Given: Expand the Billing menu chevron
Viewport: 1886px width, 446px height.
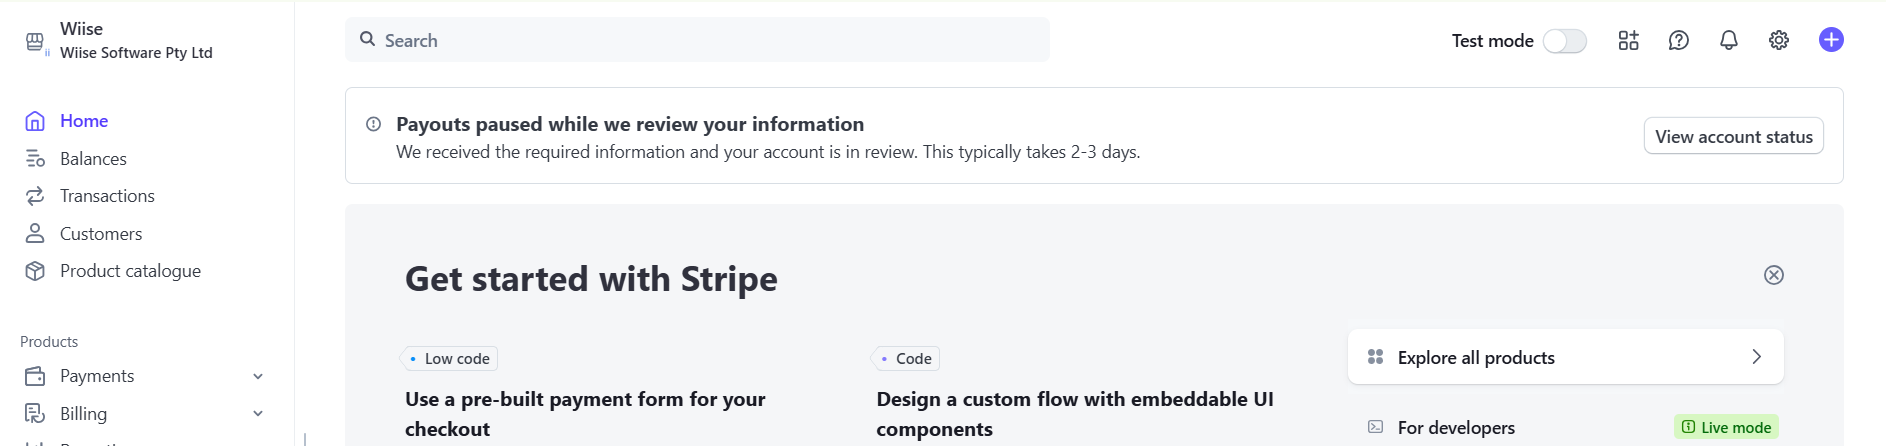Looking at the screenshot, I should coord(258,414).
